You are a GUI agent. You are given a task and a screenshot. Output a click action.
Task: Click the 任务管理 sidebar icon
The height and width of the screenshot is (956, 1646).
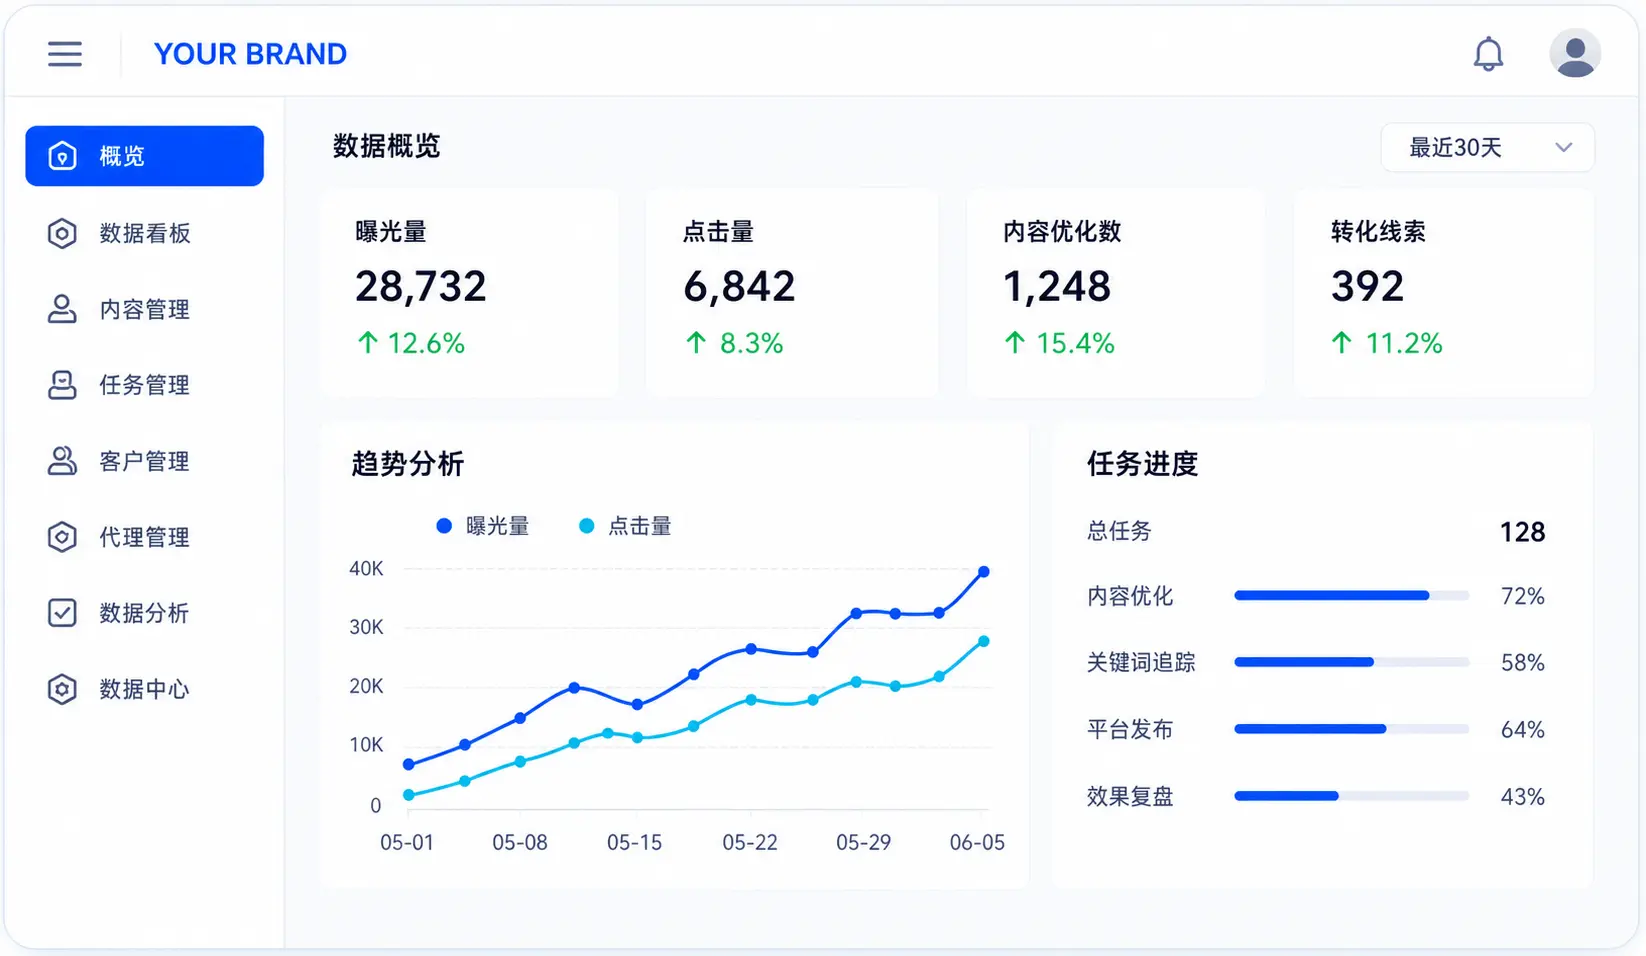click(62, 385)
